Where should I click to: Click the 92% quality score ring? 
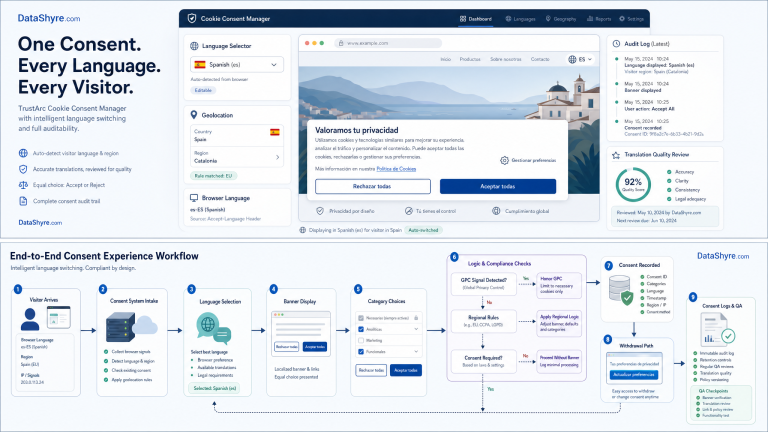click(633, 185)
